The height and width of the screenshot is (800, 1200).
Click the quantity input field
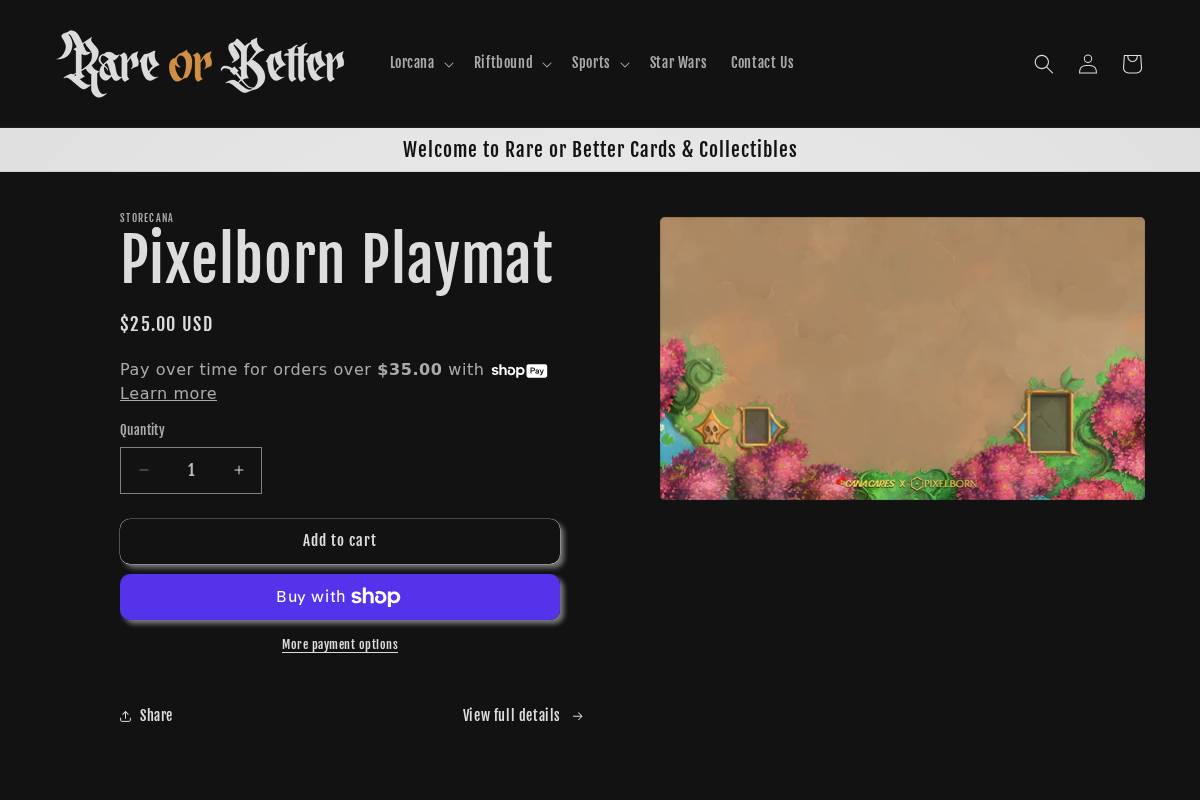coord(191,470)
